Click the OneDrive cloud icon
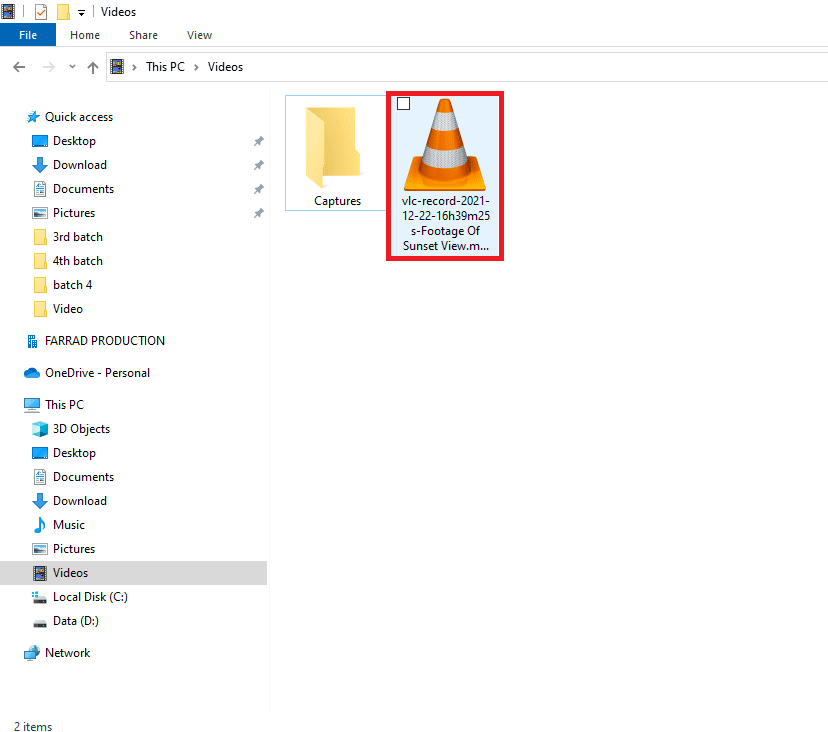 click(x=32, y=373)
